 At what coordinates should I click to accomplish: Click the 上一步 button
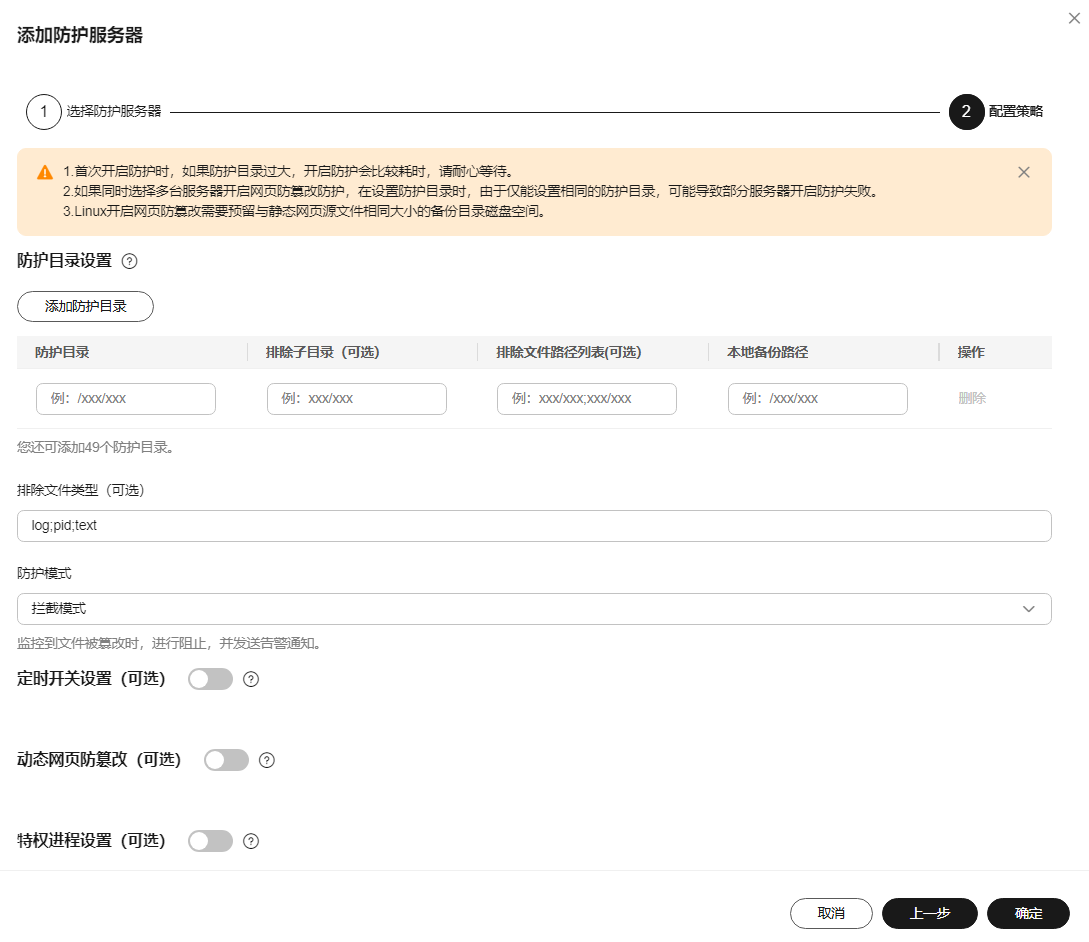click(x=930, y=914)
